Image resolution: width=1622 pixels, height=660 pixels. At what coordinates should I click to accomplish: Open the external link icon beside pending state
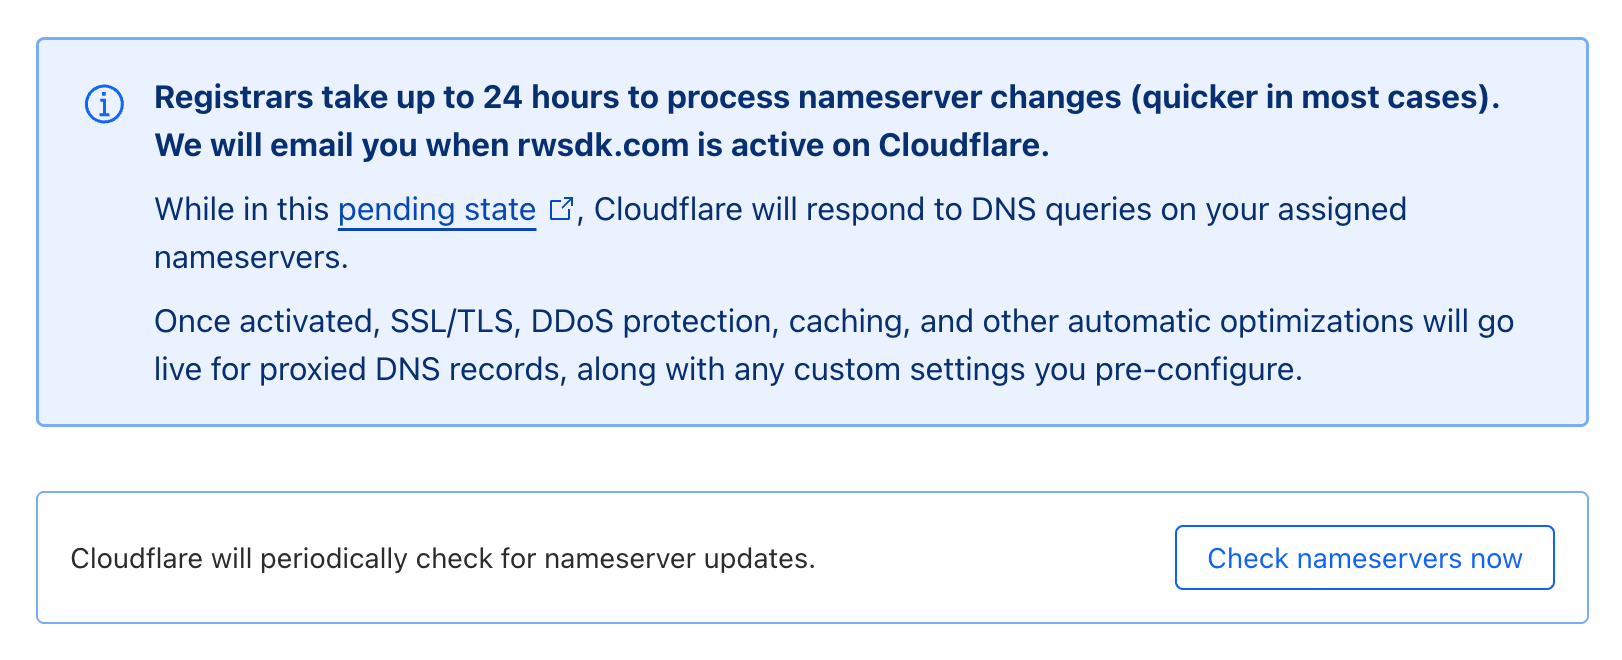[x=562, y=209]
